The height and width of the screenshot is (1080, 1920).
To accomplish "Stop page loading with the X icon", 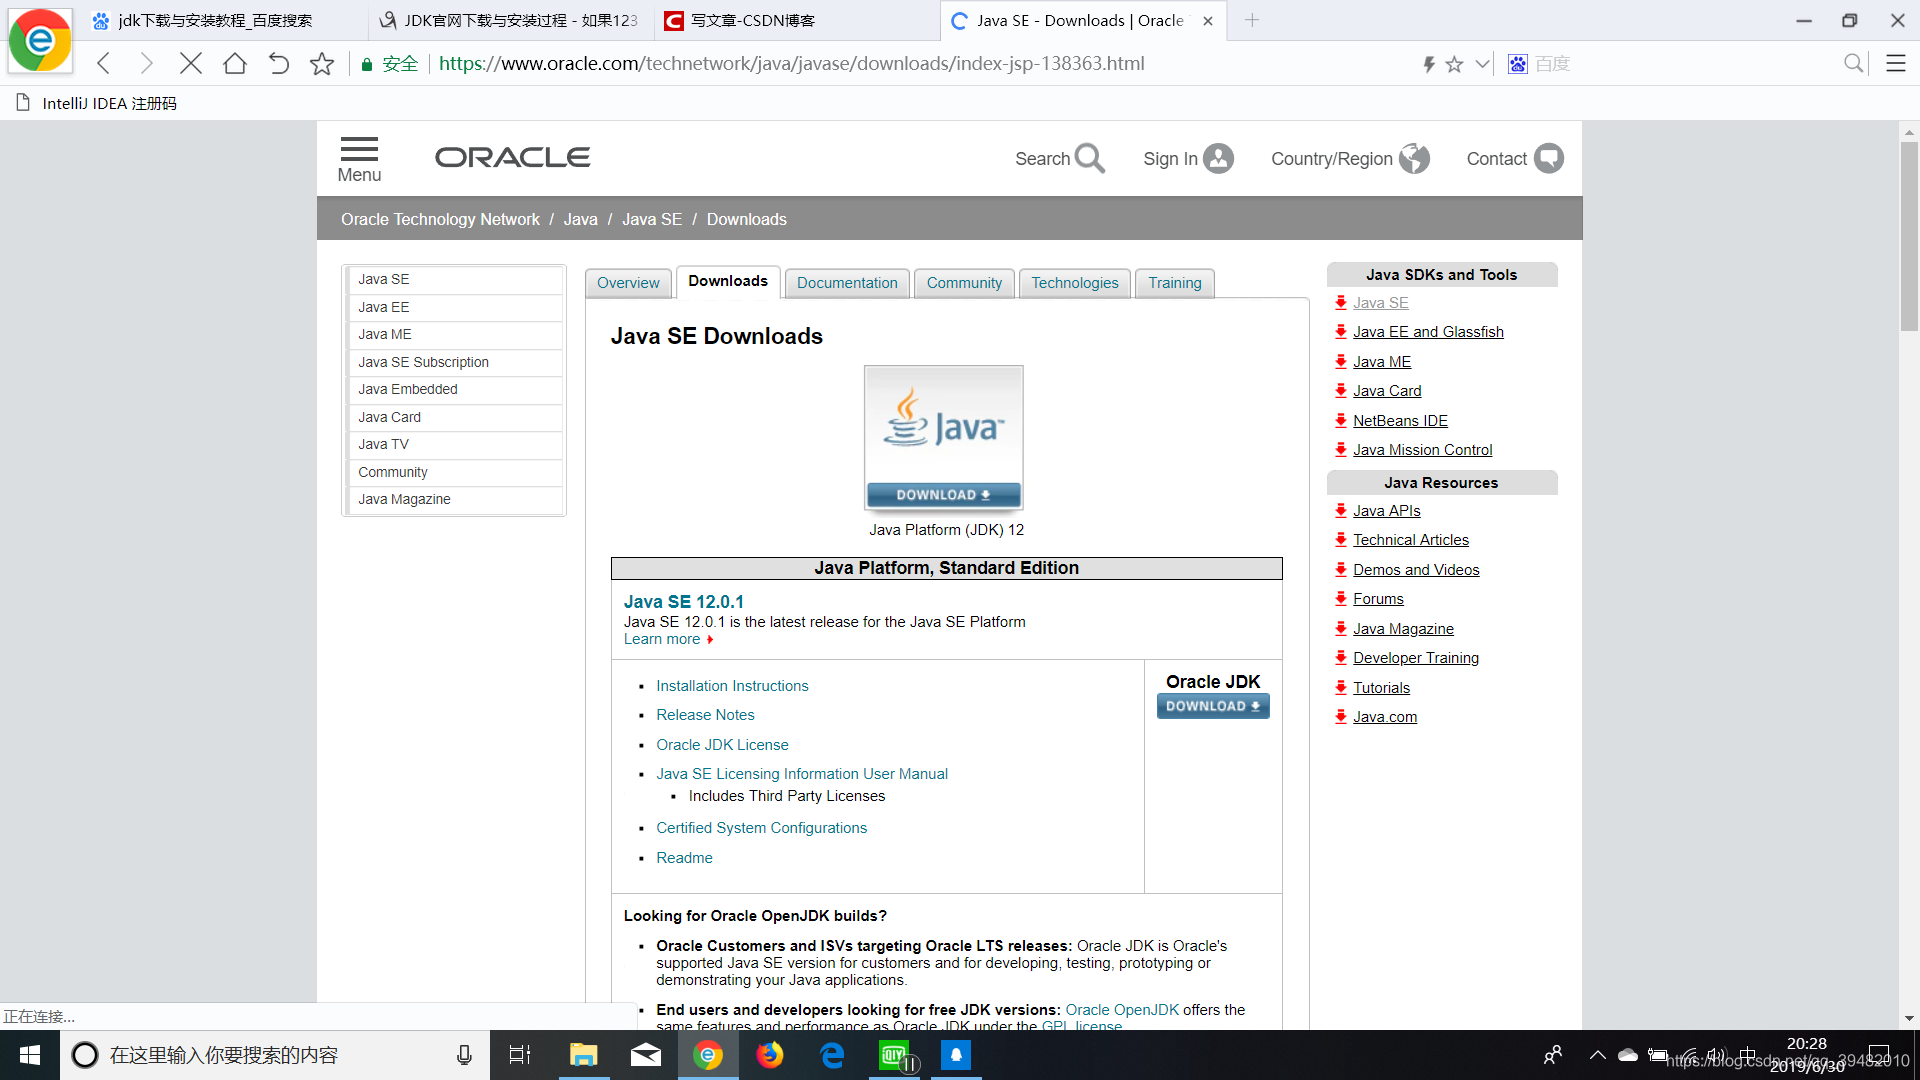I will pos(190,64).
